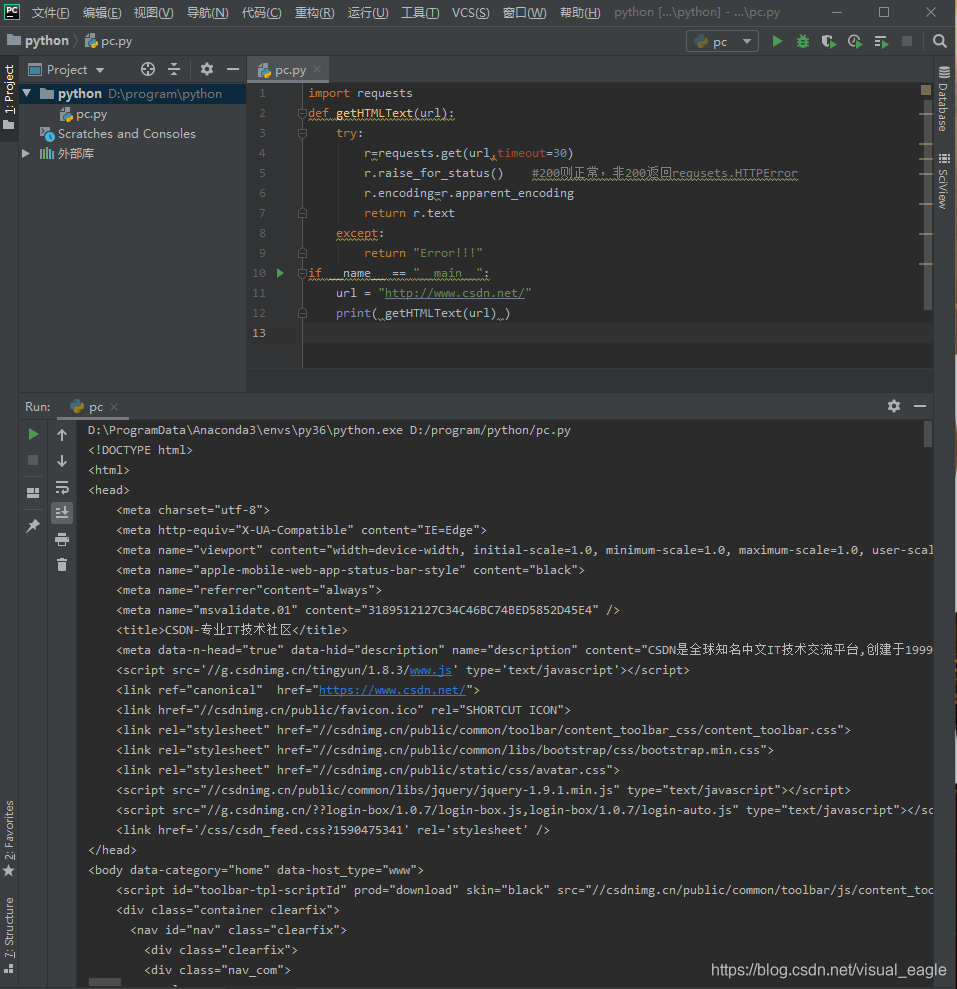Click the fold end marker on line 12
The width and height of the screenshot is (957, 989).
tap(302, 313)
